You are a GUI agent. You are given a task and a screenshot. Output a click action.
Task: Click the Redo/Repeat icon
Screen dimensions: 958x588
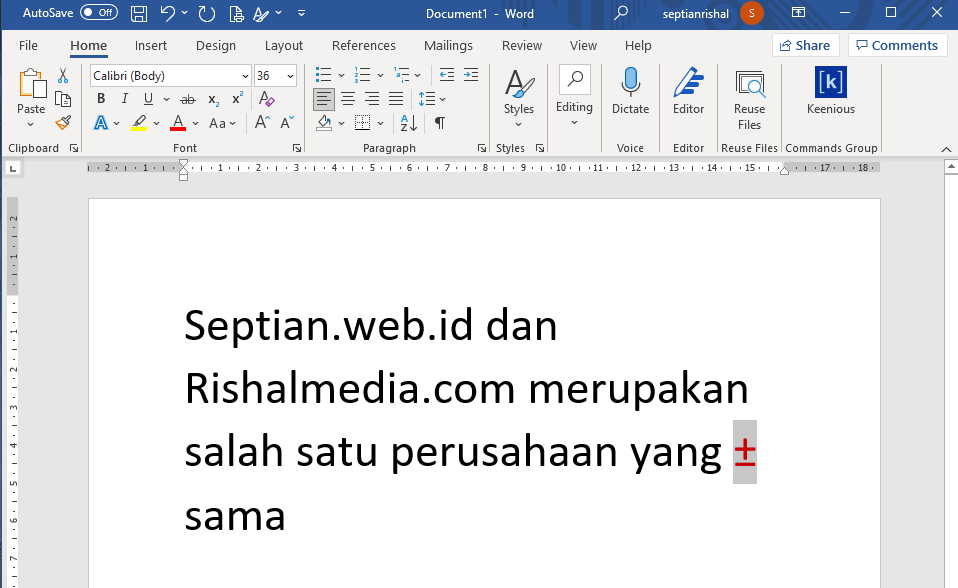[x=207, y=13]
